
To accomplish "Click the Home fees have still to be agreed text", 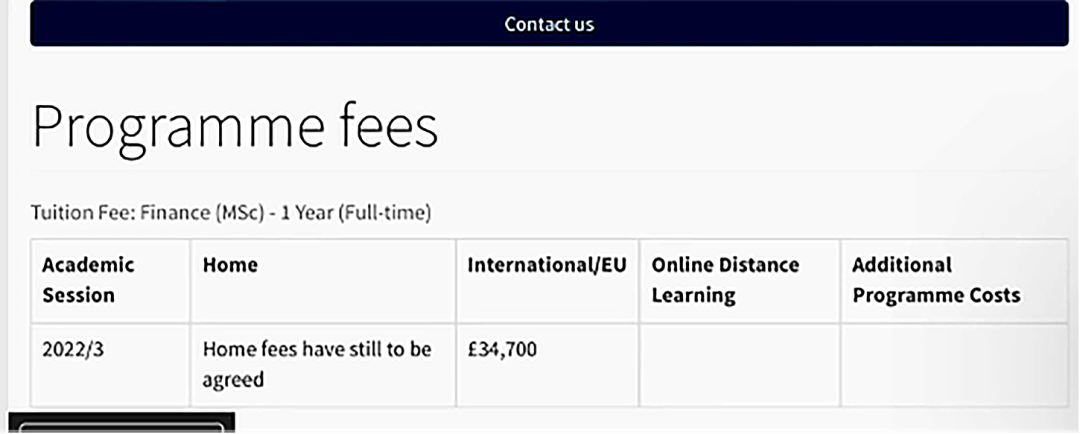I will pyautogui.click(x=317, y=364).
